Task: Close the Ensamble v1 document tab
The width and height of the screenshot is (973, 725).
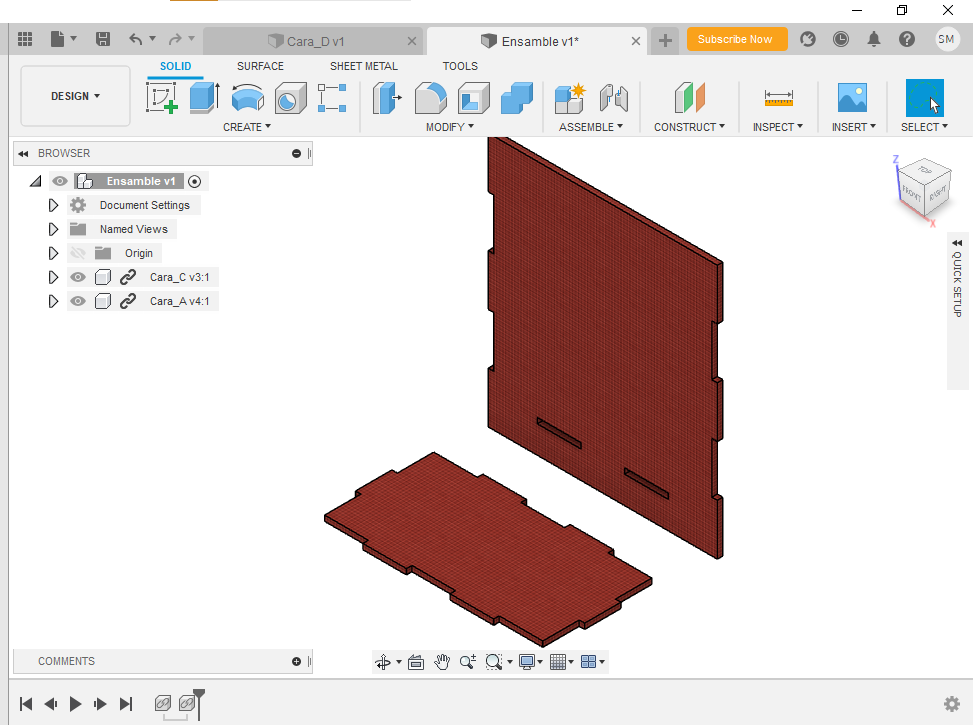Action: [636, 41]
